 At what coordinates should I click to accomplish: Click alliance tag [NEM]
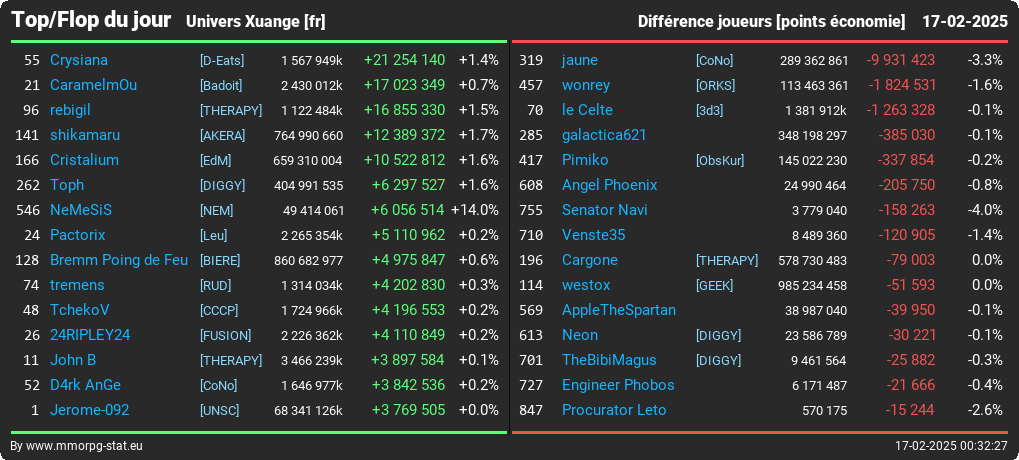click(x=216, y=210)
